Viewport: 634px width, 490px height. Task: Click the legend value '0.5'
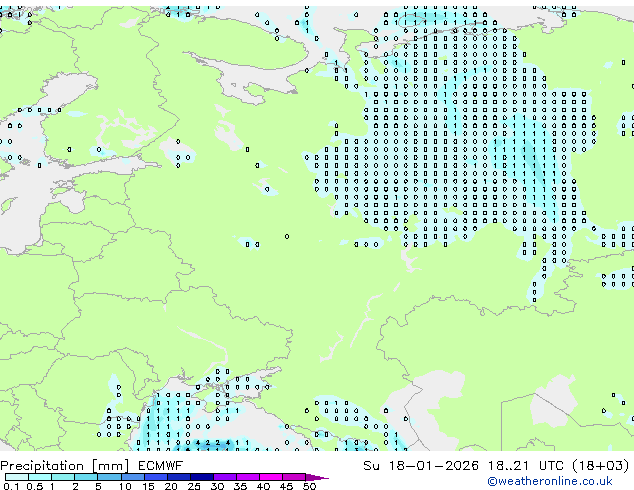pyautogui.click(x=34, y=486)
